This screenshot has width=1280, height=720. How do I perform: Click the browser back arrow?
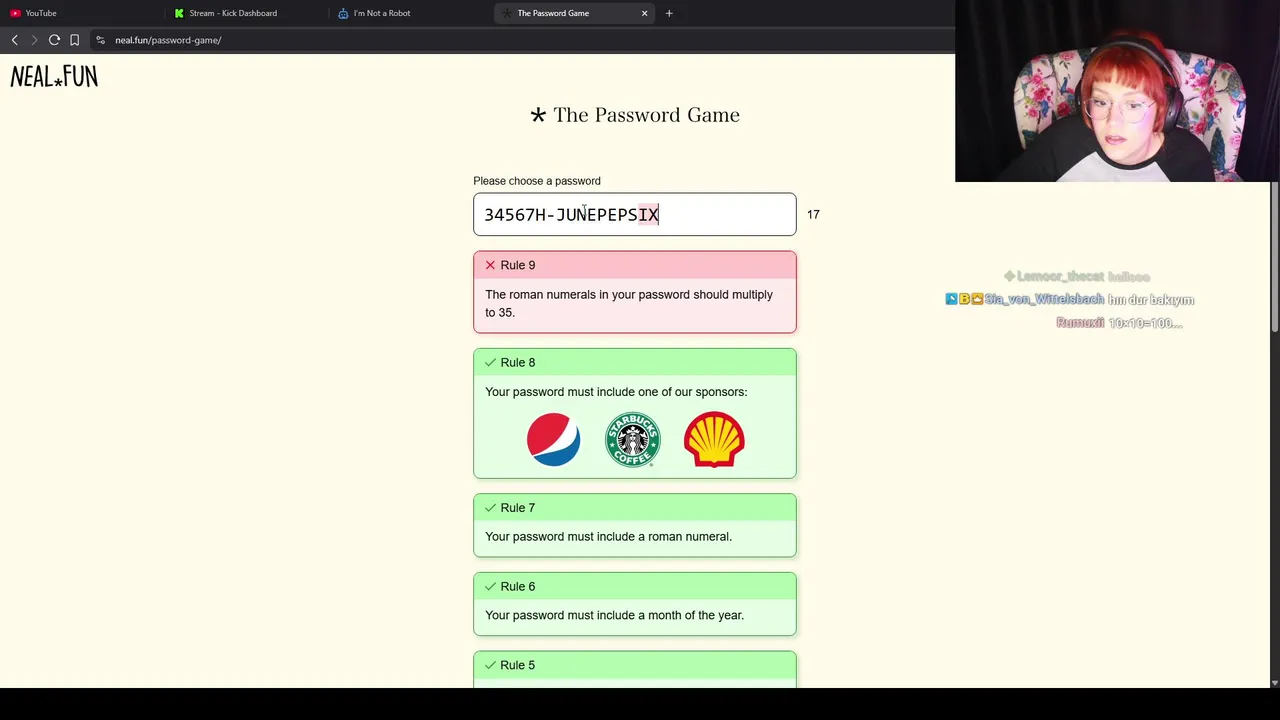tap(14, 40)
